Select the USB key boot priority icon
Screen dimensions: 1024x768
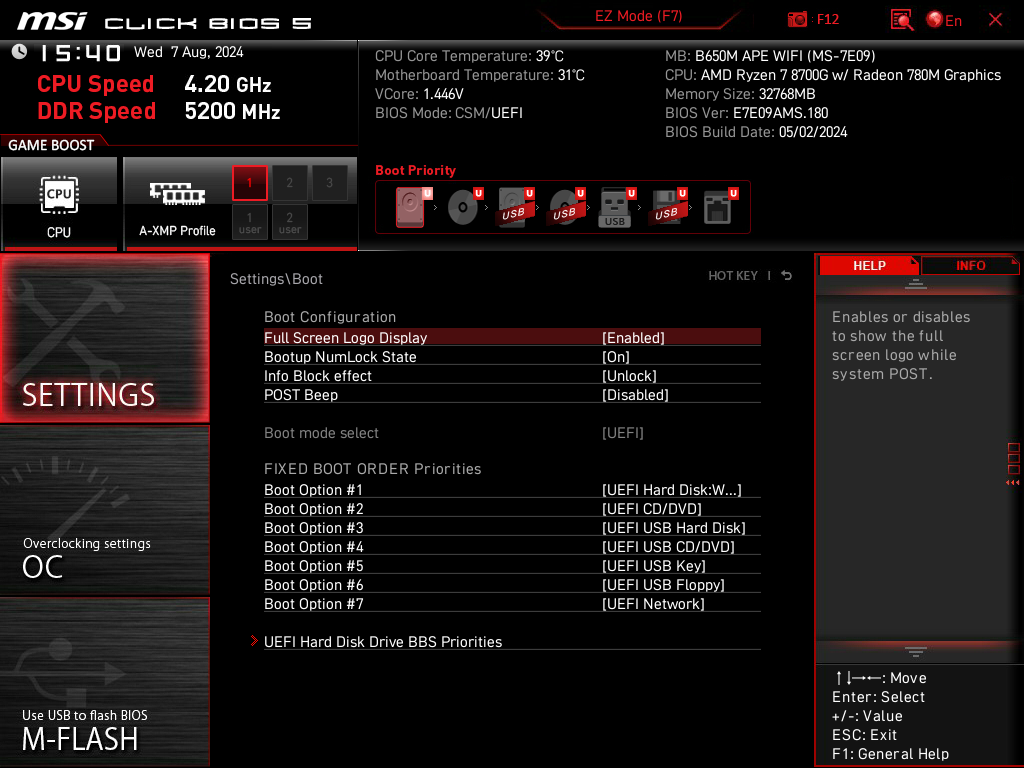pyautogui.click(x=617, y=207)
